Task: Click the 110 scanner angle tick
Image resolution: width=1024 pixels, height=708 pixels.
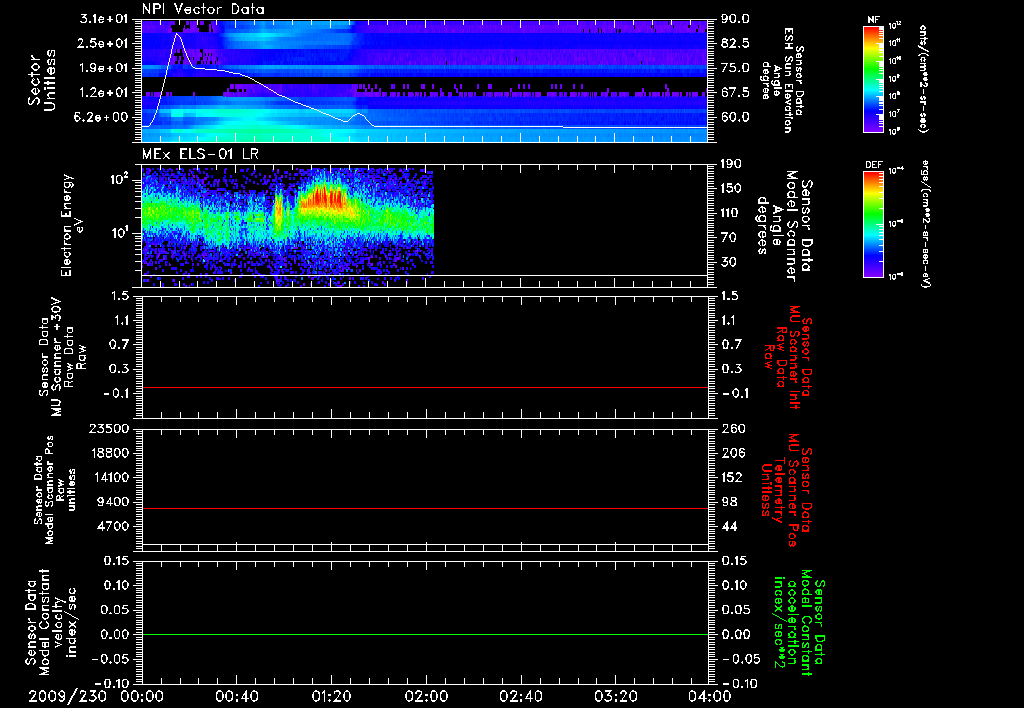Action: 732,213
